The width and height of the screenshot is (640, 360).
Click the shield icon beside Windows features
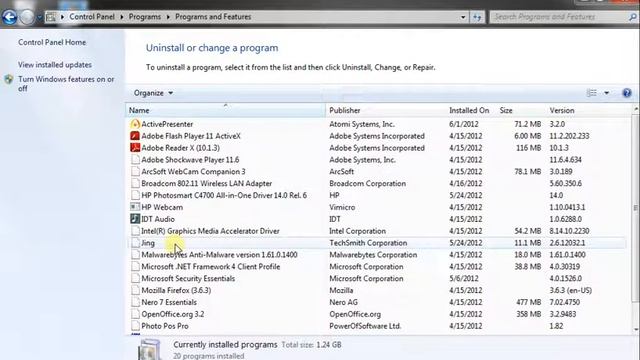tap(9, 79)
